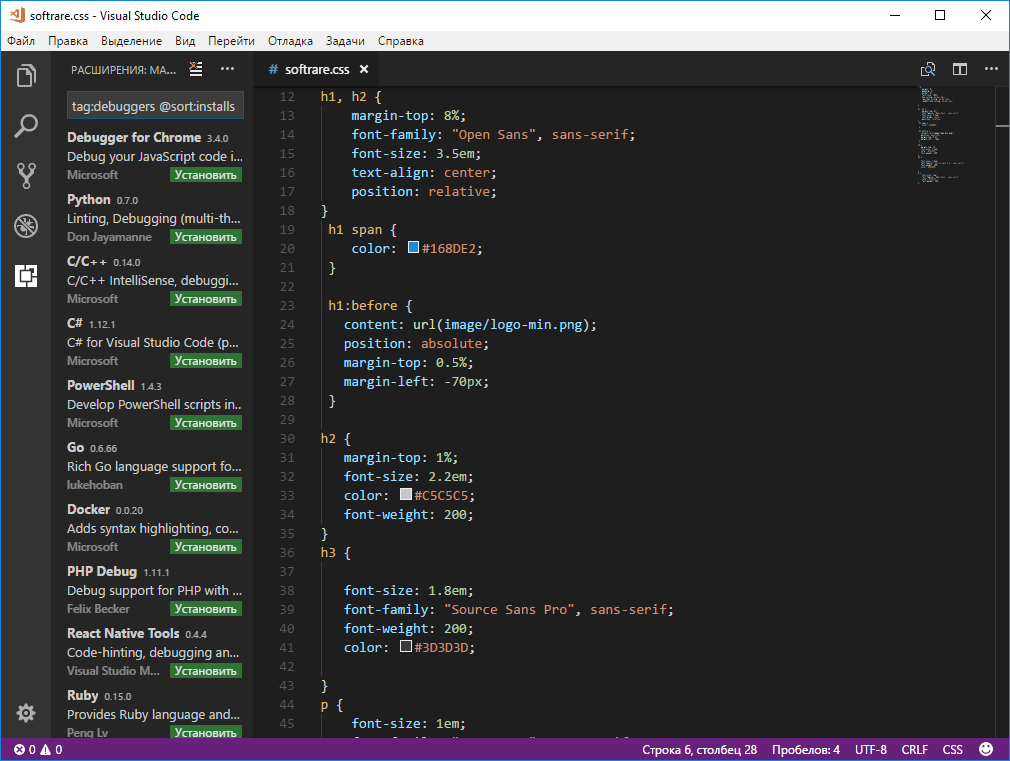Open editor more actions ellipsis

[991, 69]
